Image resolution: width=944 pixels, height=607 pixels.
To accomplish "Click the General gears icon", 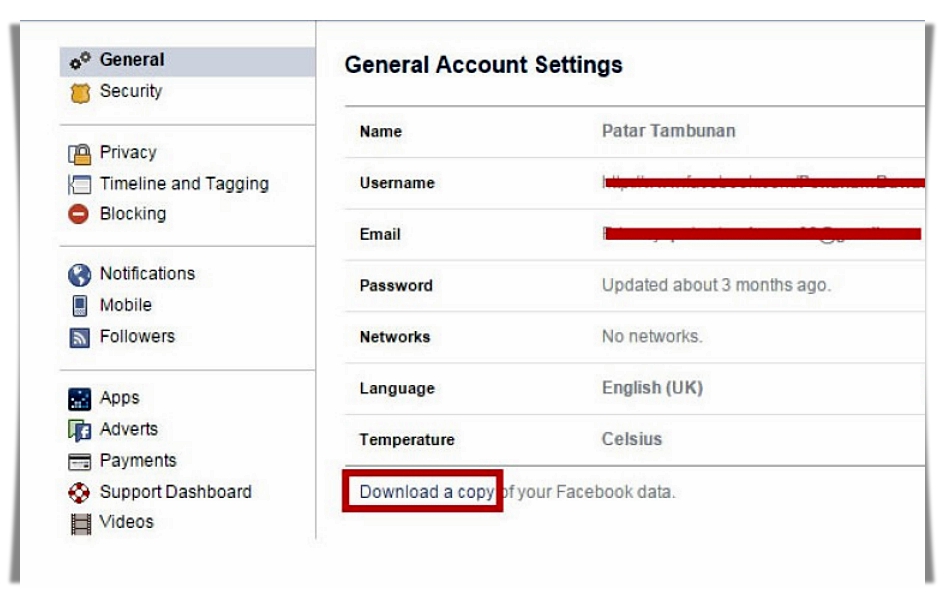I will click(80, 61).
